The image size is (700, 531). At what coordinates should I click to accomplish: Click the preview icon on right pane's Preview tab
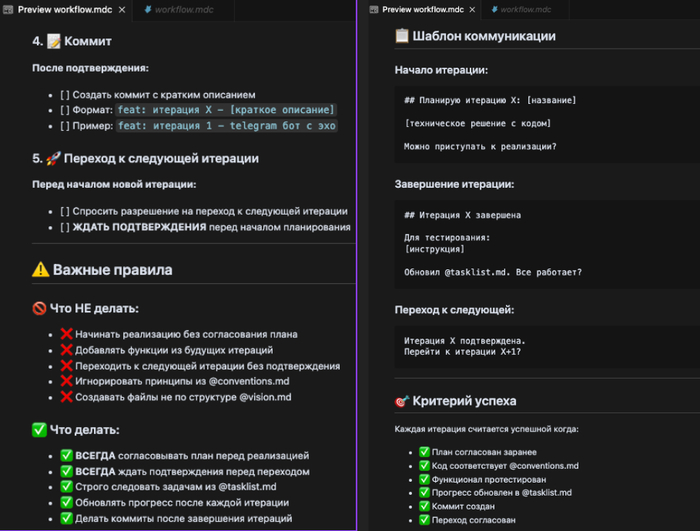[x=373, y=9]
